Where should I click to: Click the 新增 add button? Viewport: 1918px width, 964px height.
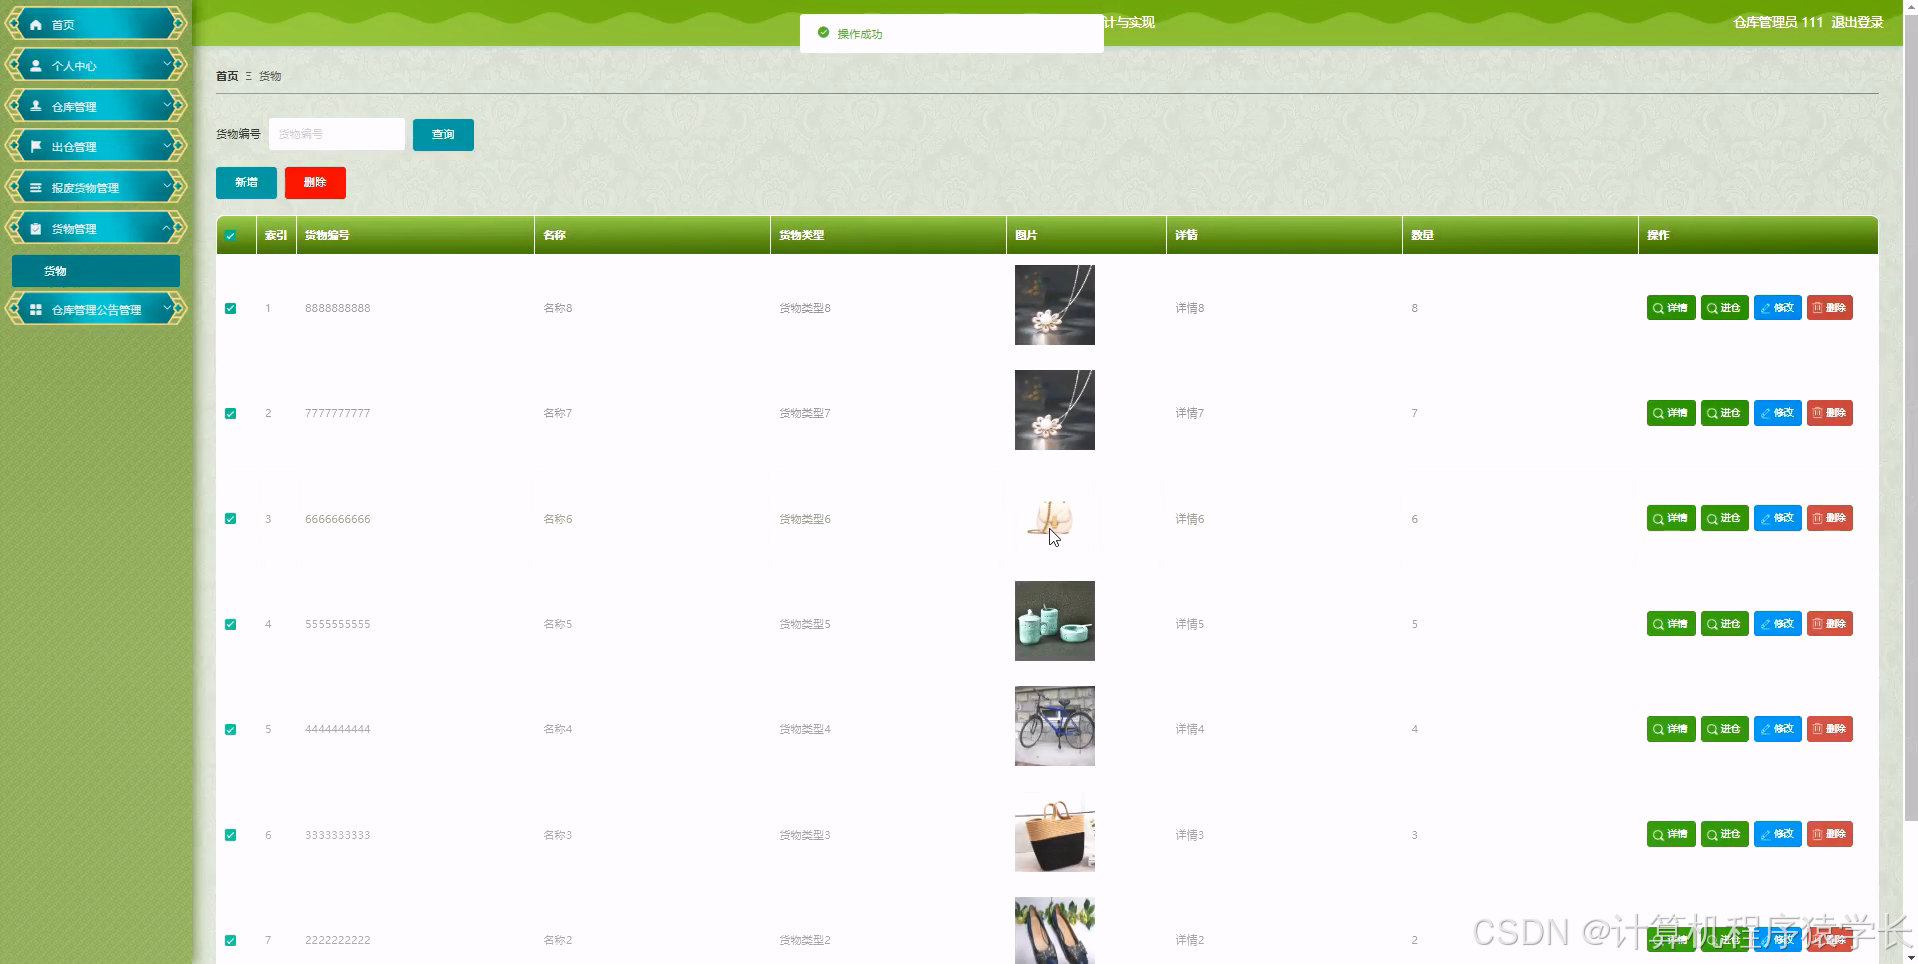(246, 183)
